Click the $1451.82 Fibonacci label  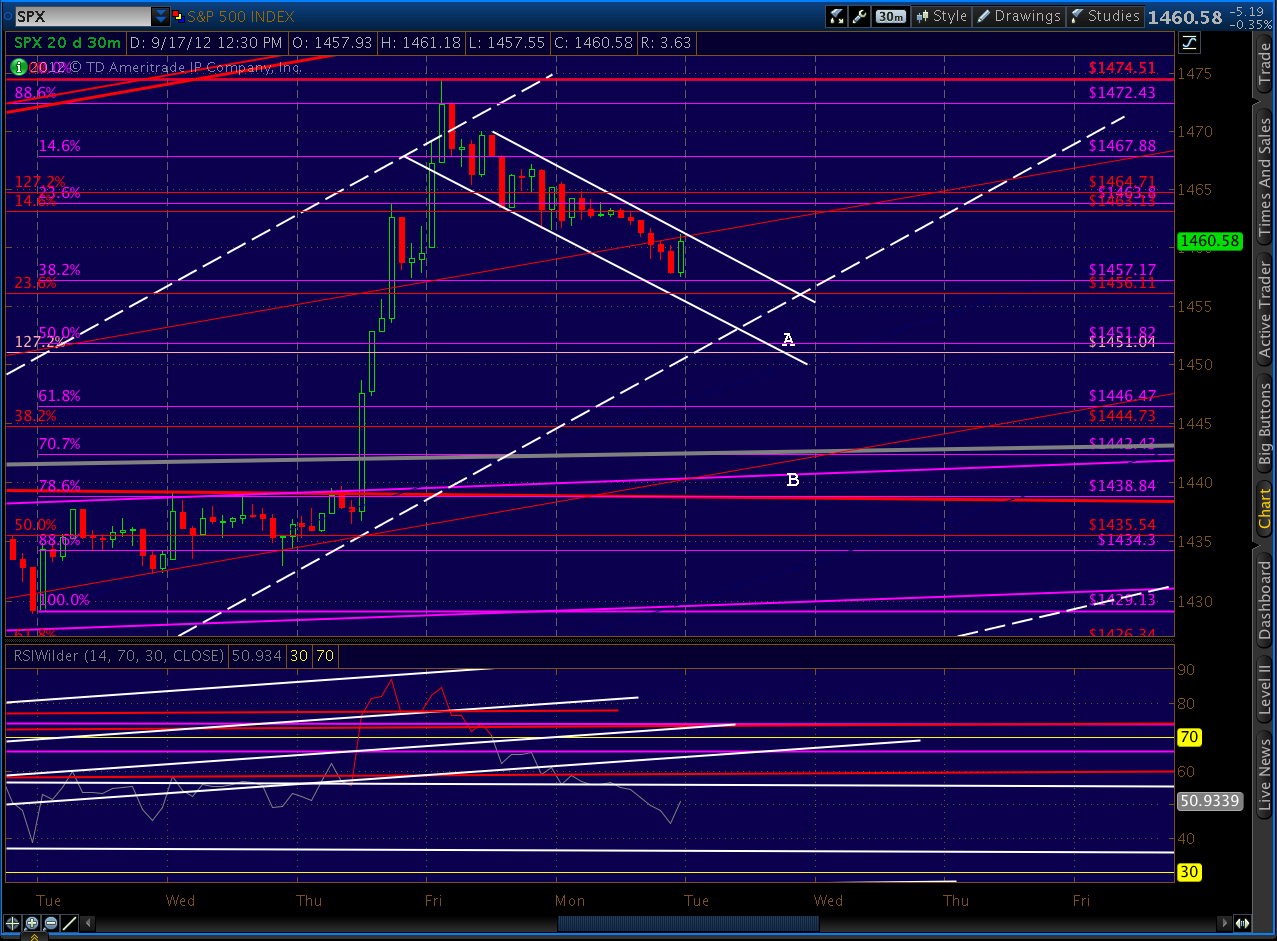pyautogui.click(x=1122, y=332)
